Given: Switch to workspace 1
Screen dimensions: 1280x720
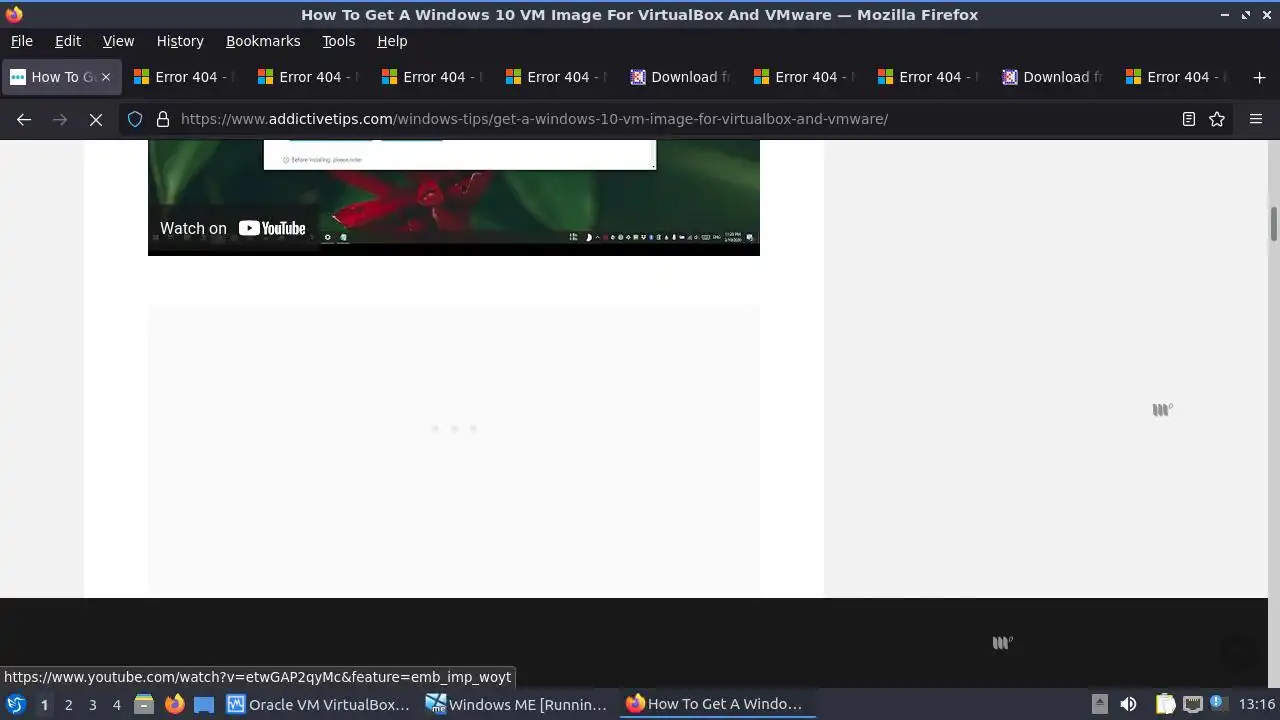Looking at the screenshot, I should point(44,704).
